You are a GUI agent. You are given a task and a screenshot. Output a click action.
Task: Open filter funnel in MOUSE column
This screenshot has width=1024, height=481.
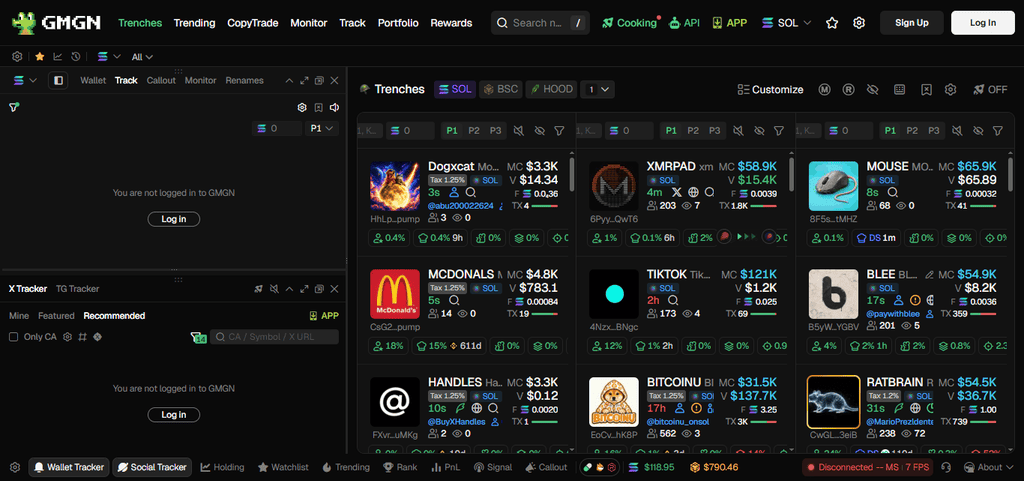point(997,131)
